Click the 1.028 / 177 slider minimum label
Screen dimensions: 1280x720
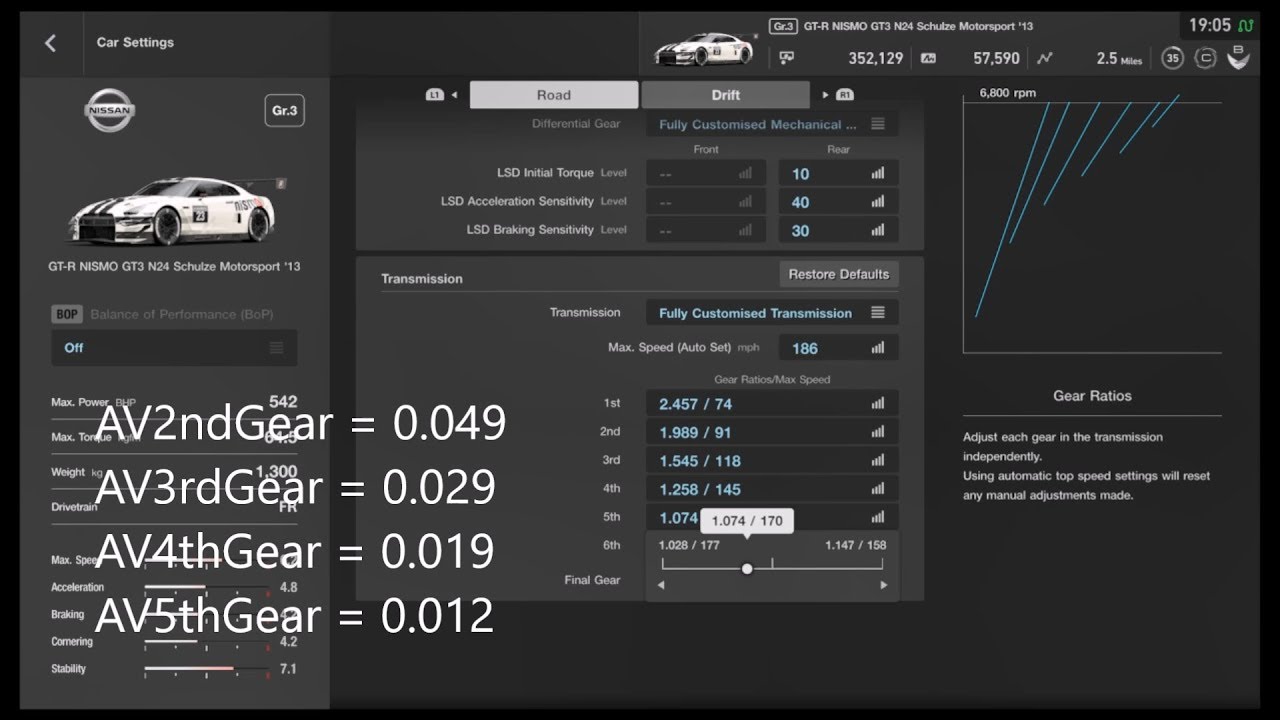(x=688, y=545)
